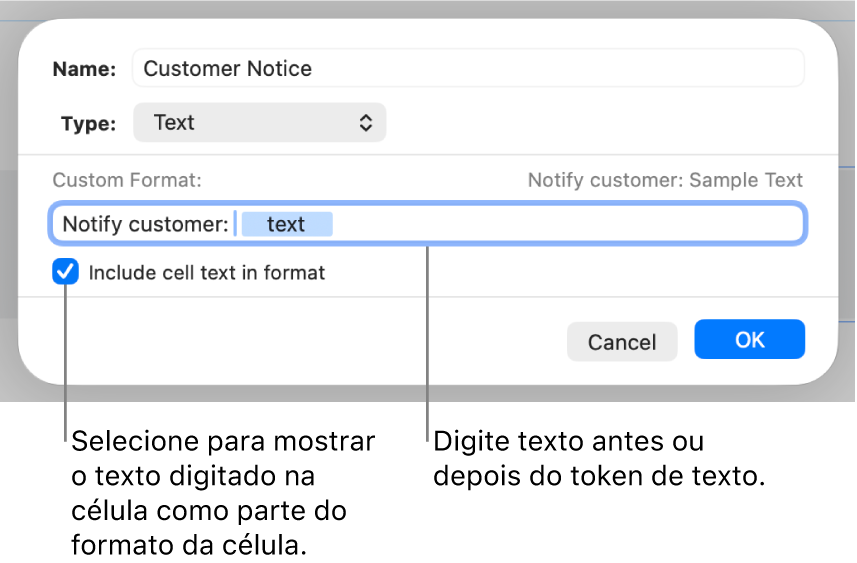Click the callout line below the checkbox
Viewport: 857px width, 563px height.
click(66, 380)
